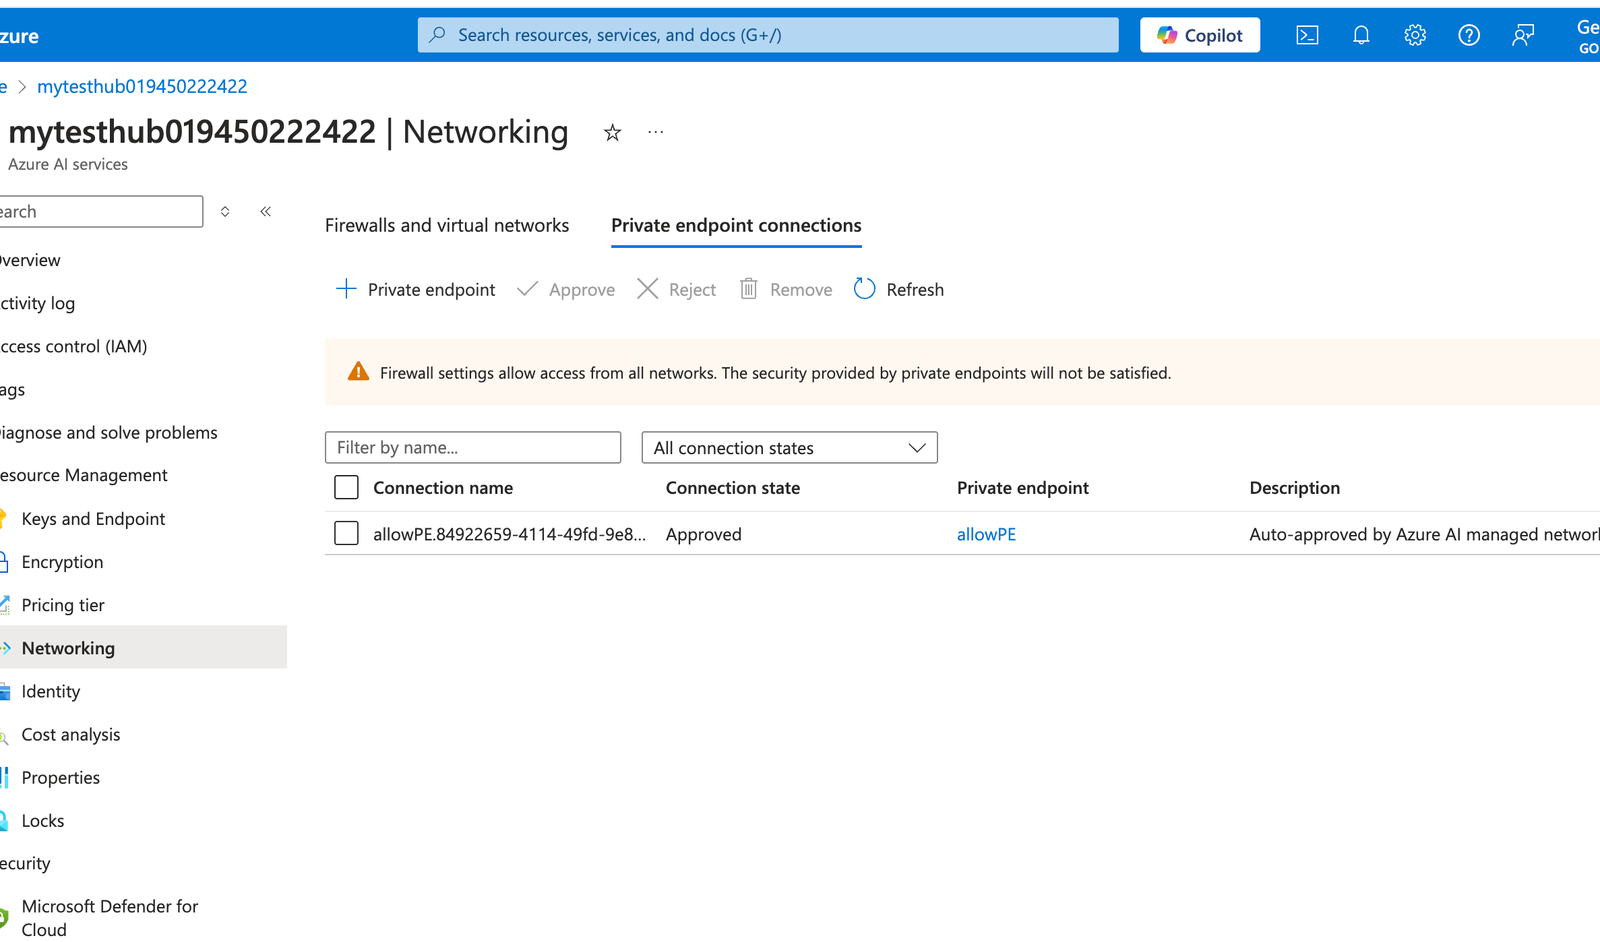Open portal settings gear

pyautogui.click(x=1415, y=34)
